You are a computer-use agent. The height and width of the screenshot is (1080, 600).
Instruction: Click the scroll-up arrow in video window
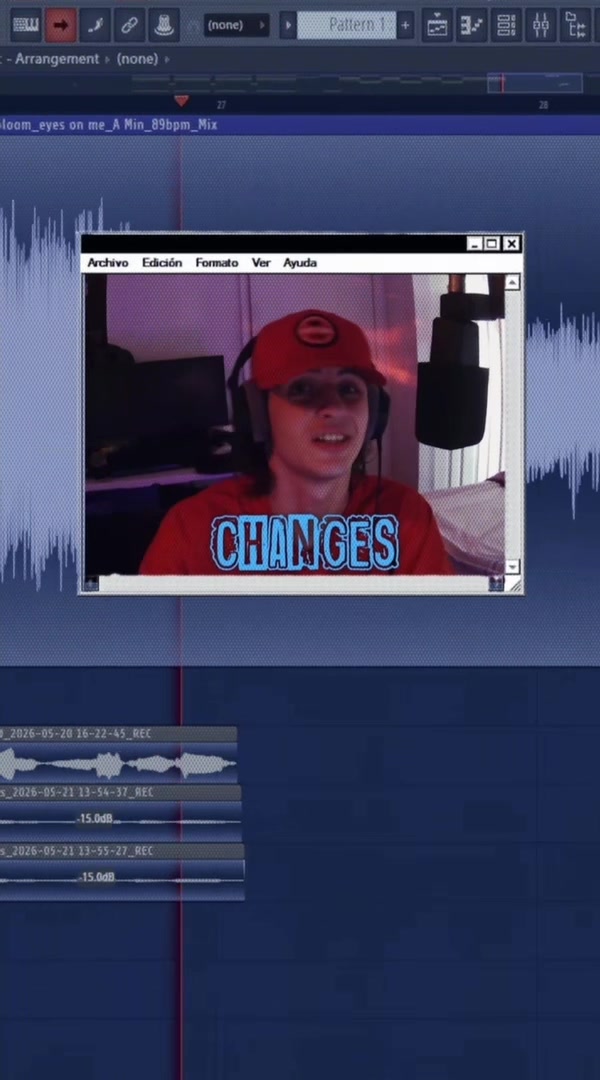coord(513,282)
